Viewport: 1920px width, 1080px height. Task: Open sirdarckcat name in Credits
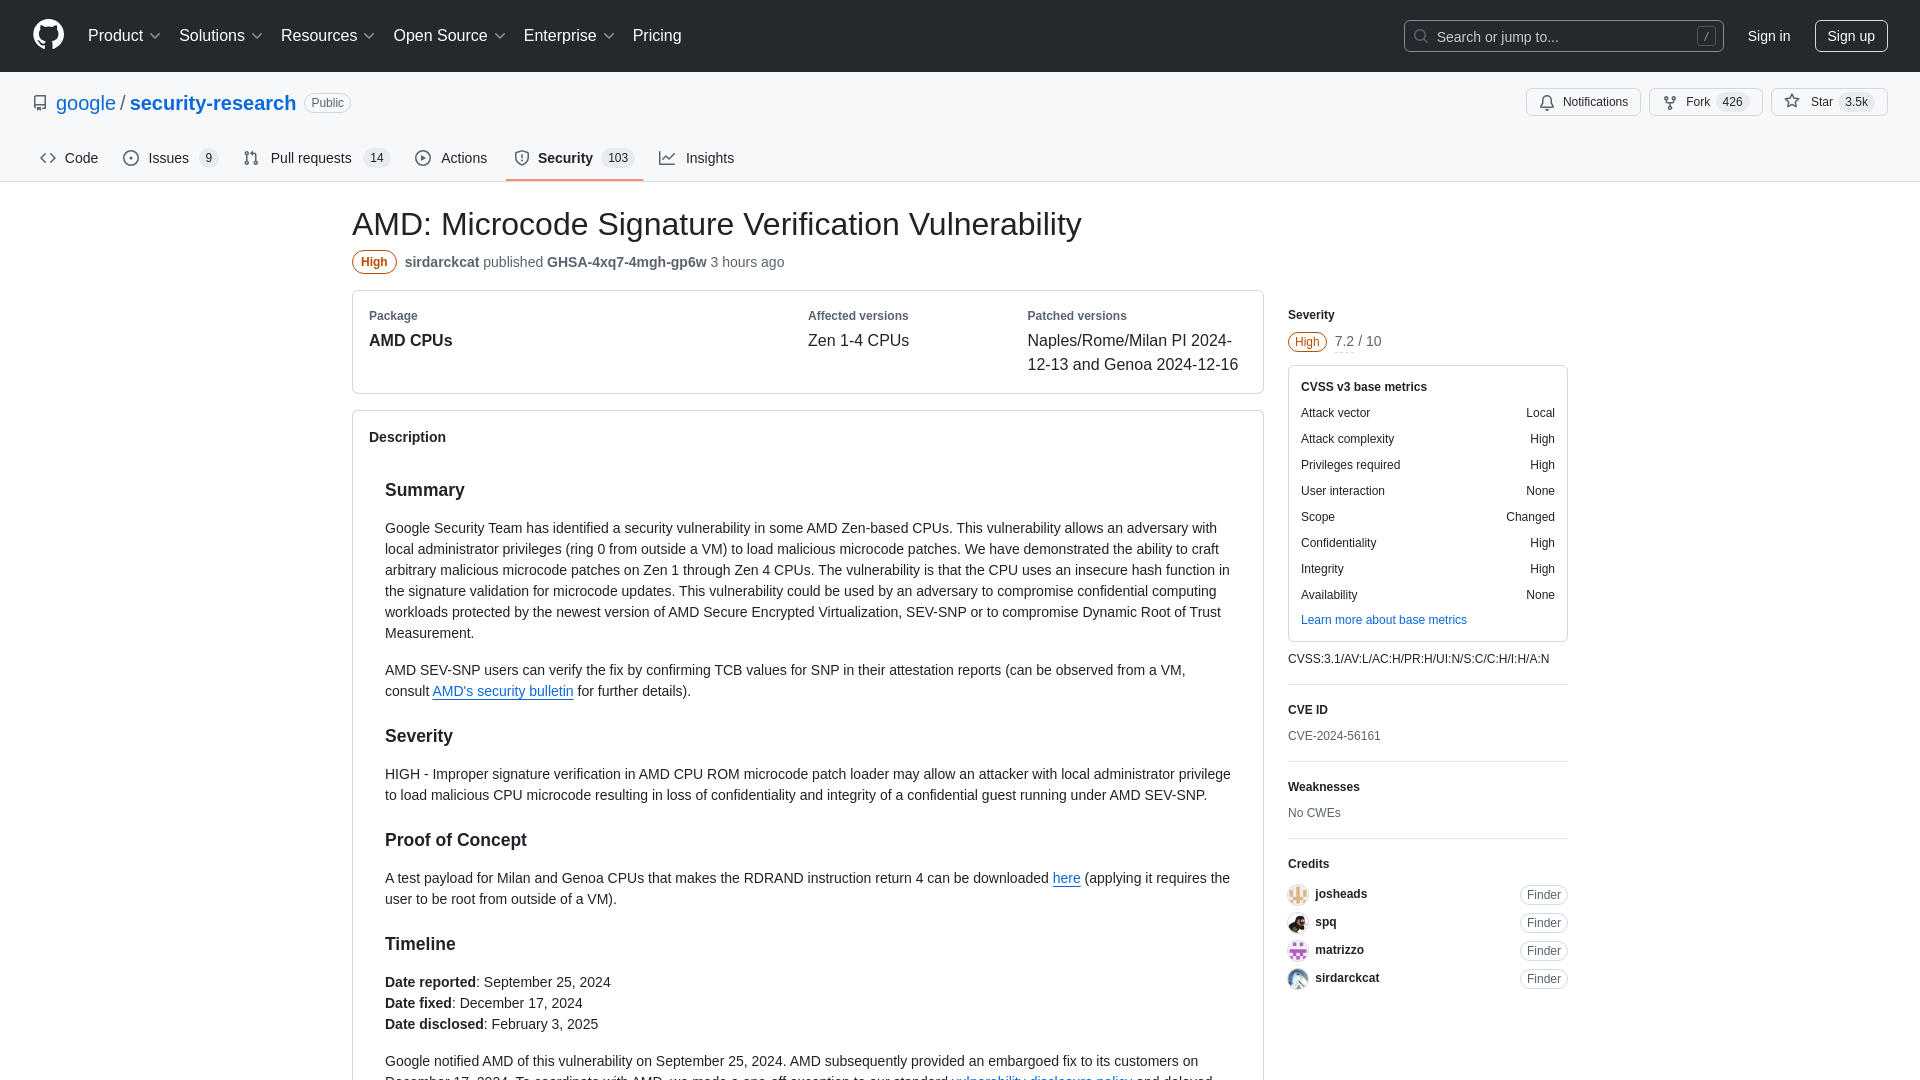[1346, 978]
